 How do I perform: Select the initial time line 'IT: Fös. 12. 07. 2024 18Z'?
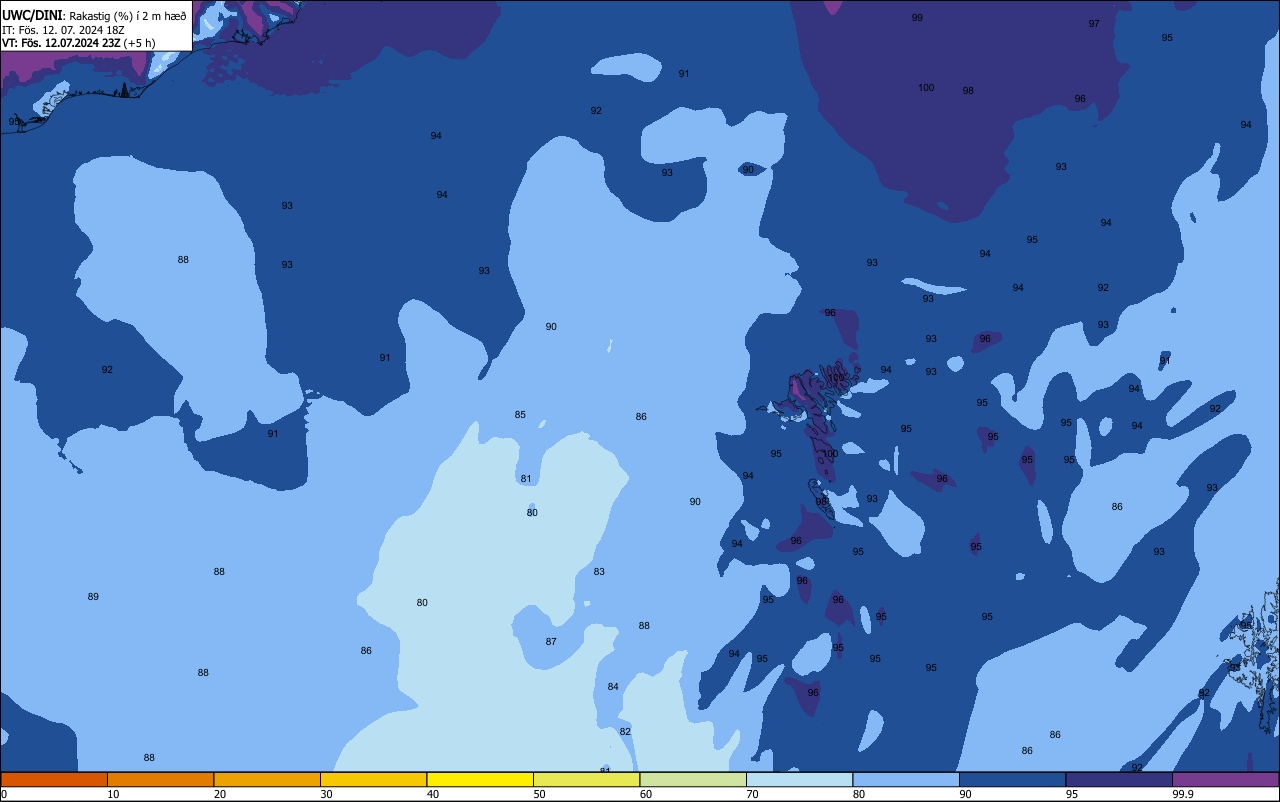tap(63, 29)
